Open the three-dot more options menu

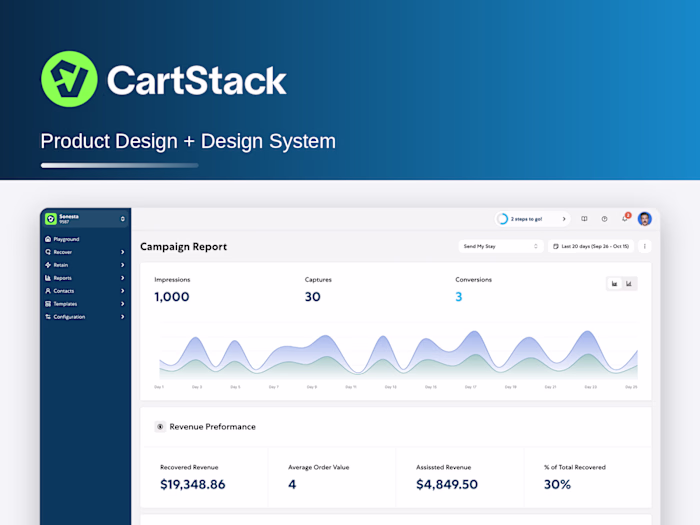[x=645, y=246]
